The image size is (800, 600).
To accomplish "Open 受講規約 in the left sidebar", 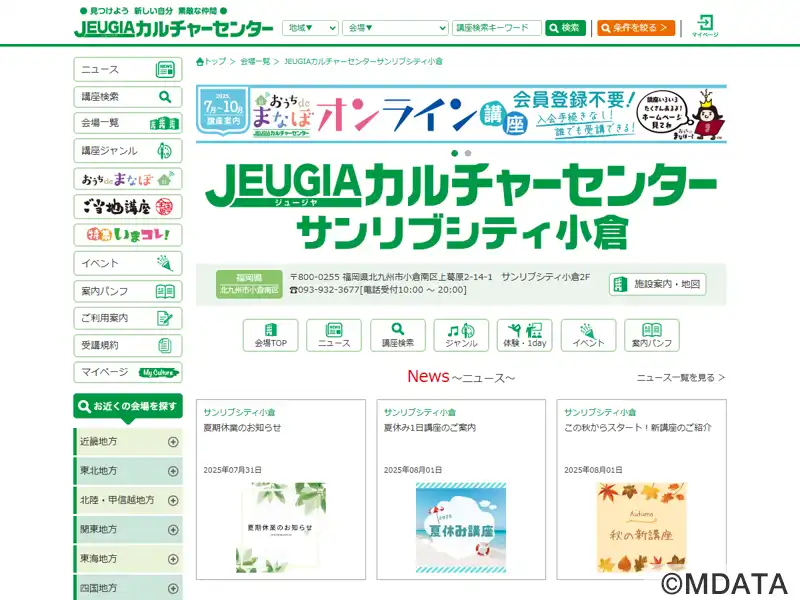I will (x=128, y=345).
